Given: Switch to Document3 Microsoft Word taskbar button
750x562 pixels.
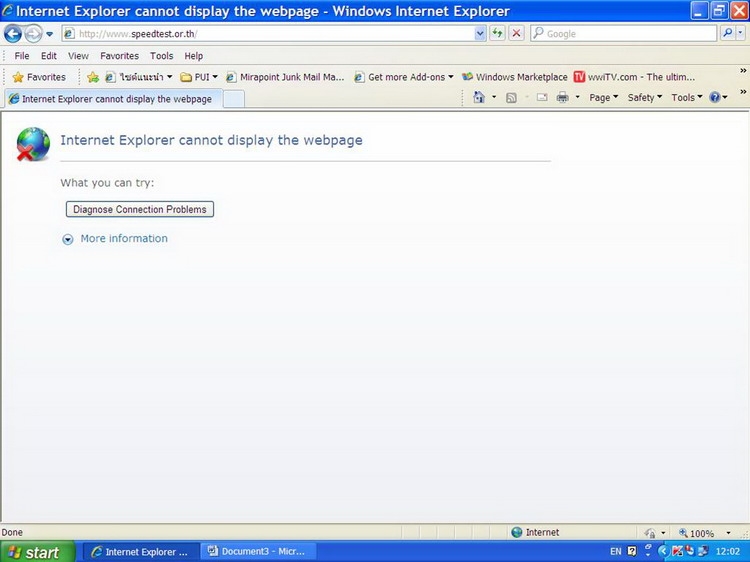Looking at the screenshot, I should 257,551.
